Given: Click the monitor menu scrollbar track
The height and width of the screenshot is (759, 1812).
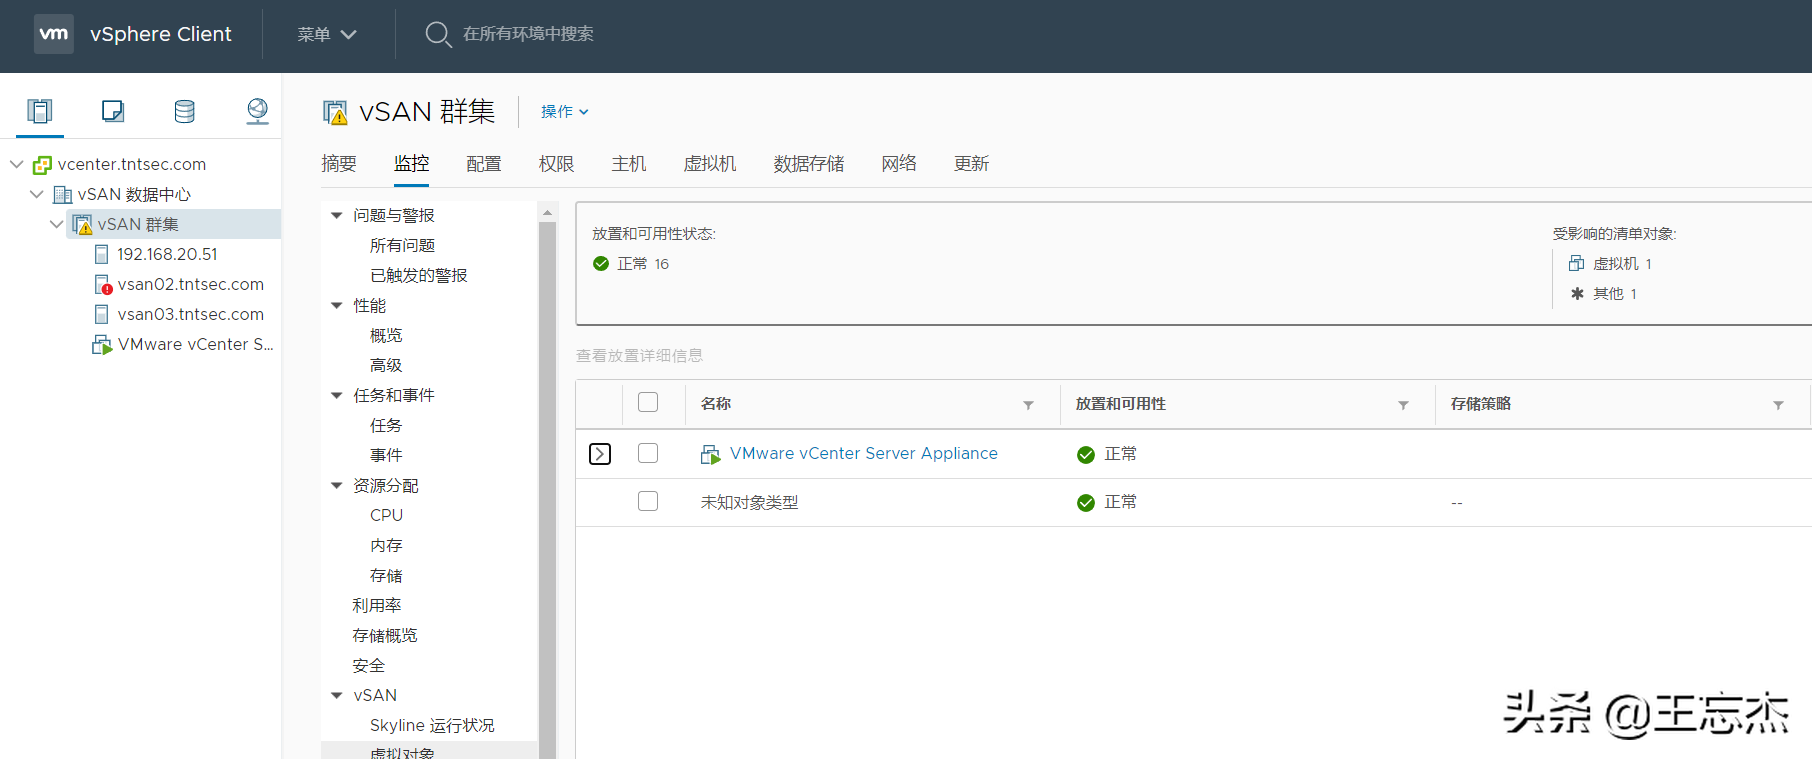Looking at the screenshot, I should [x=547, y=490].
